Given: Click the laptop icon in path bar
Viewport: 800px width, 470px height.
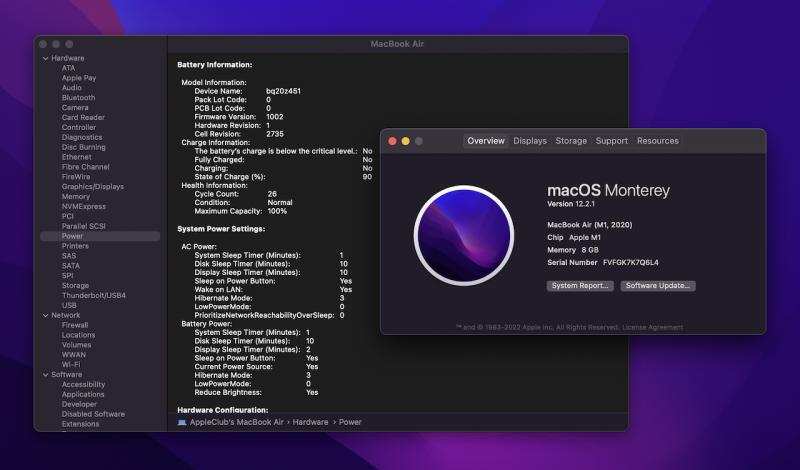Looking at the screenshot, I should (x=182, y=423).
